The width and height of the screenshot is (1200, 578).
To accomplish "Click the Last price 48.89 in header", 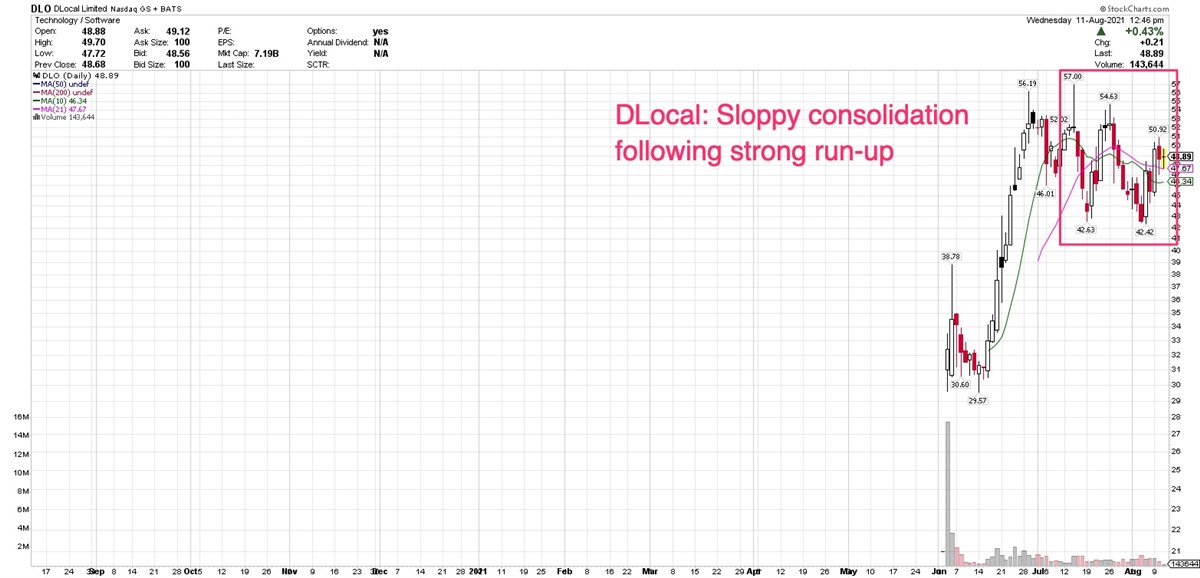I will (1154, 53).
